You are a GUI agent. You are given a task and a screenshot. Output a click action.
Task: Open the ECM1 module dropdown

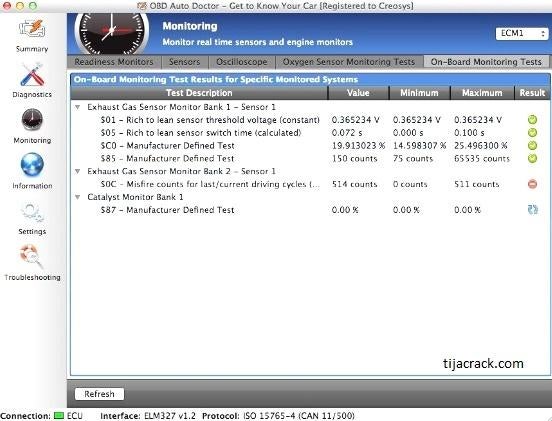[x=522, y=33]
